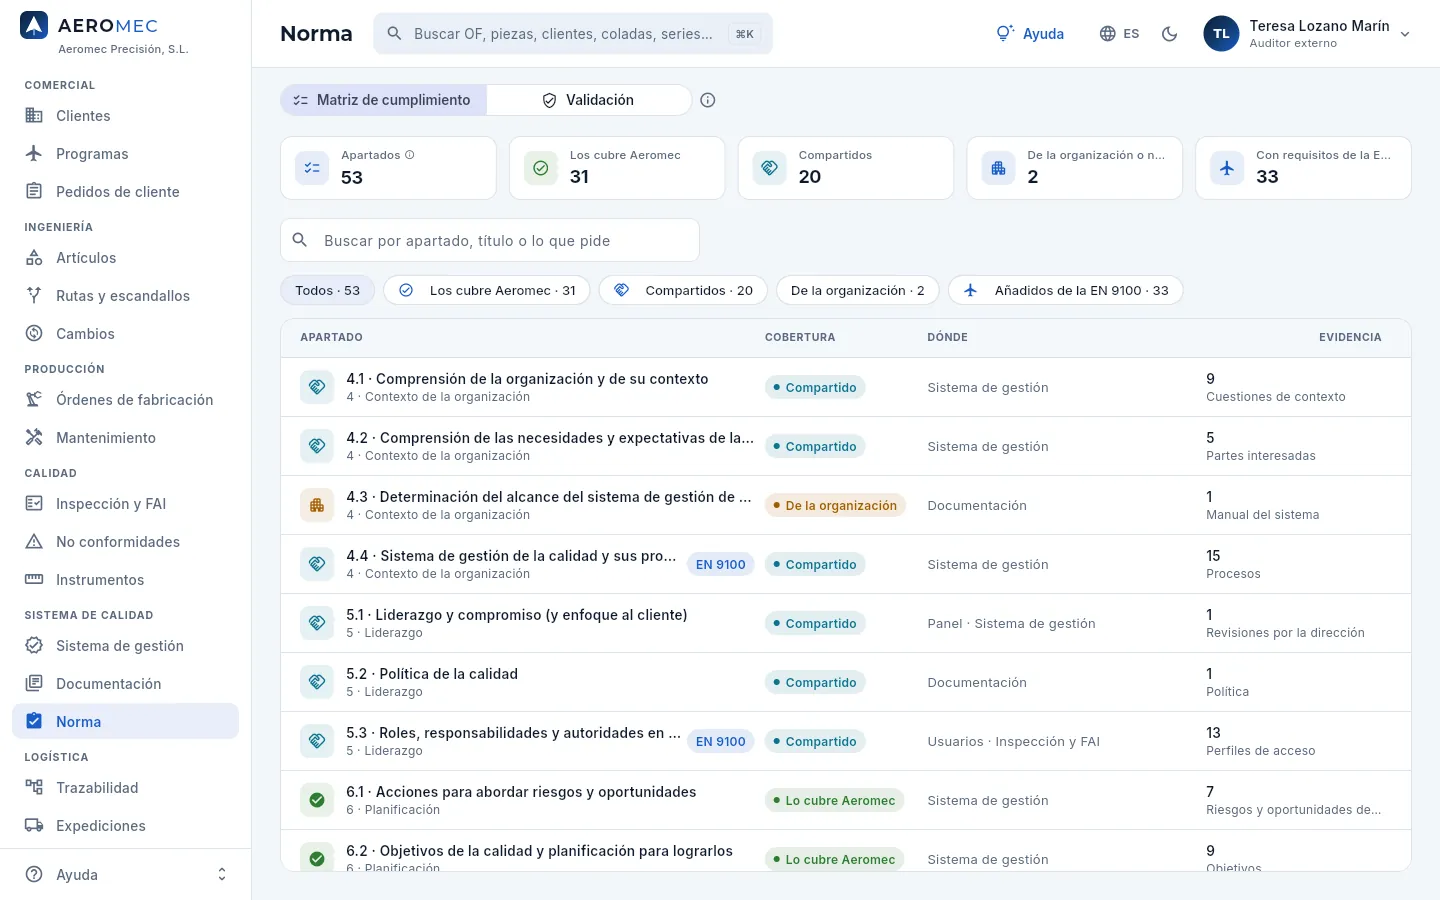Expand the bottom Ayuda sidebar menu

click(125, 875)
